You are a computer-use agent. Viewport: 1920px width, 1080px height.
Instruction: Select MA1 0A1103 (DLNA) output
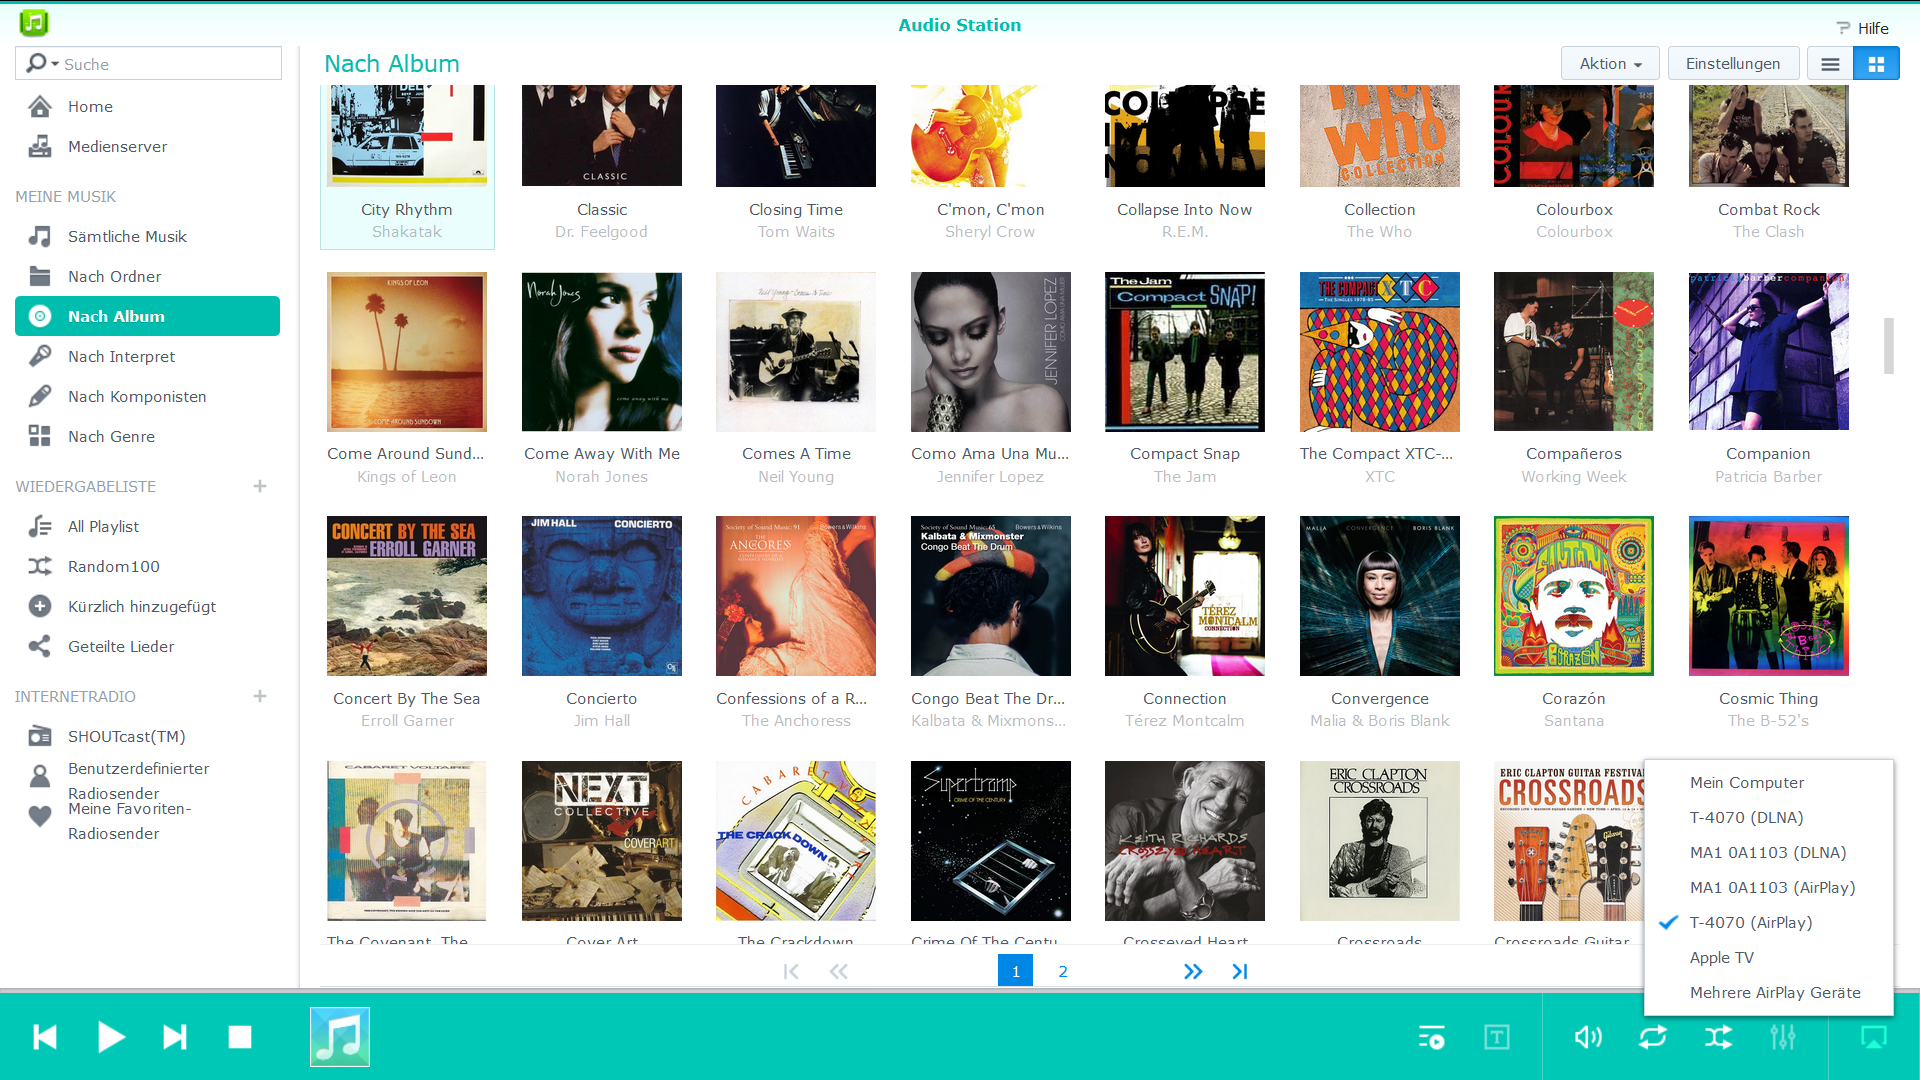[1769, 852]
